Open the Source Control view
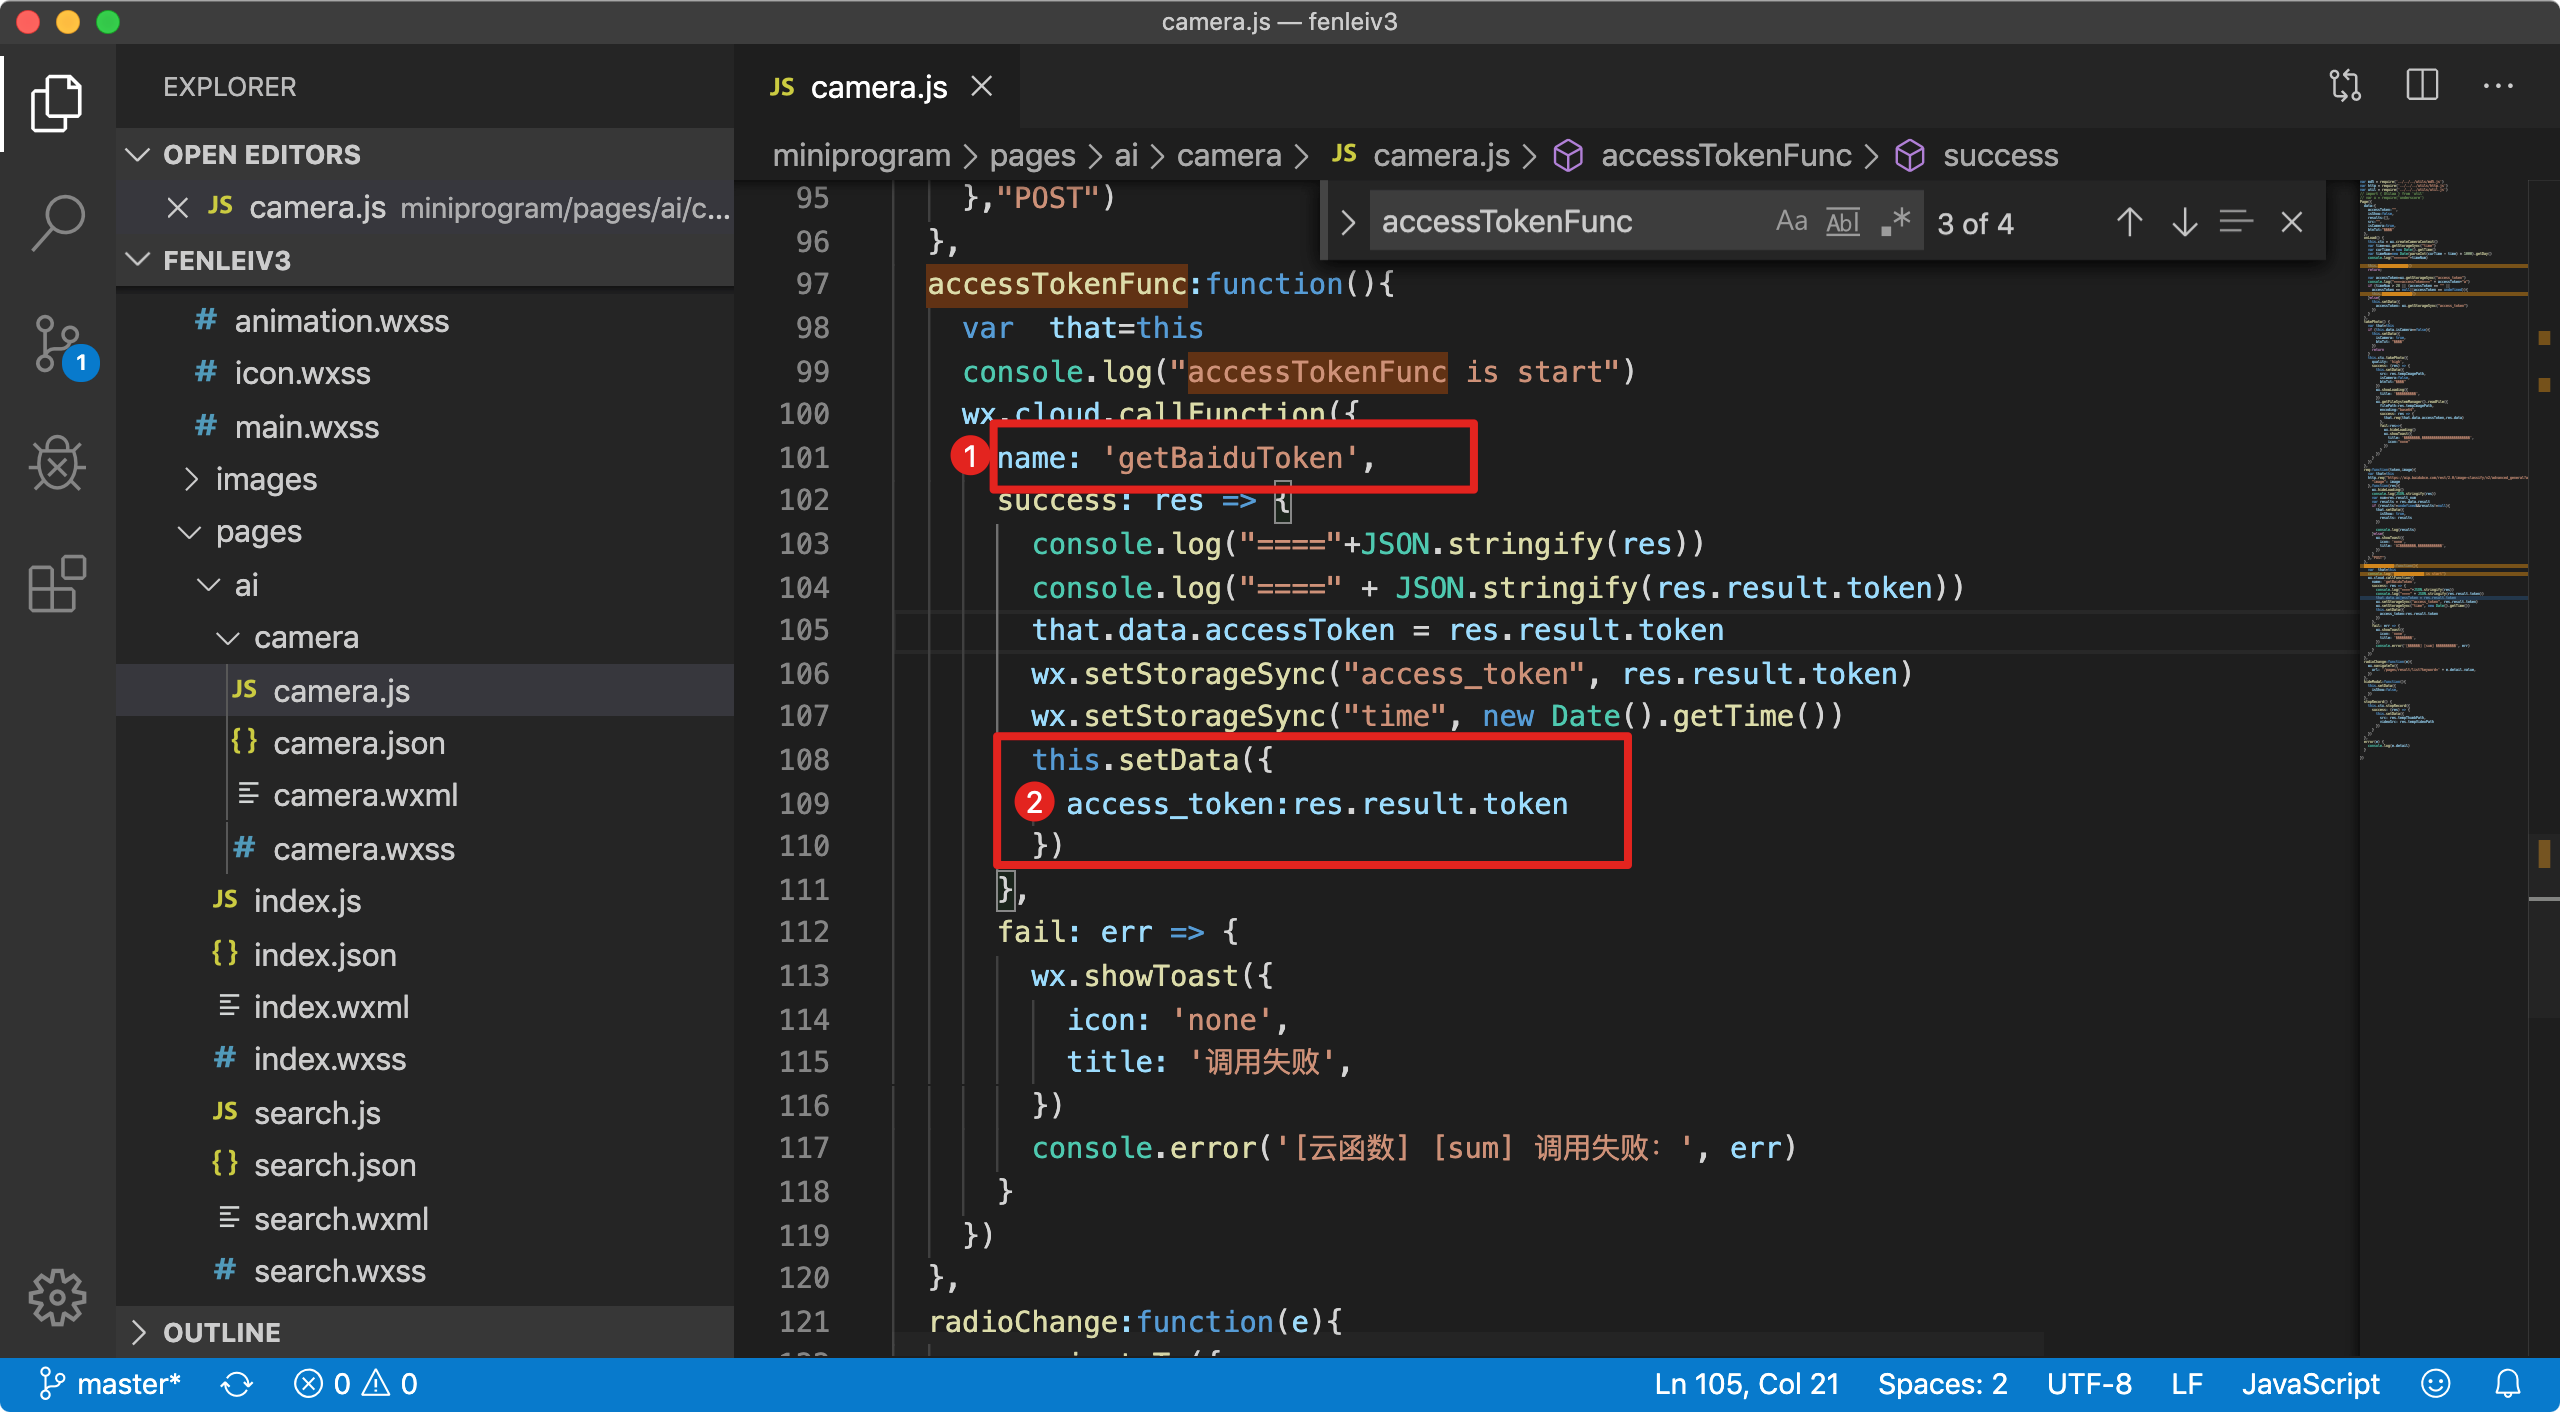This screenshot has width=2560, height=1412. pos(57,344)
